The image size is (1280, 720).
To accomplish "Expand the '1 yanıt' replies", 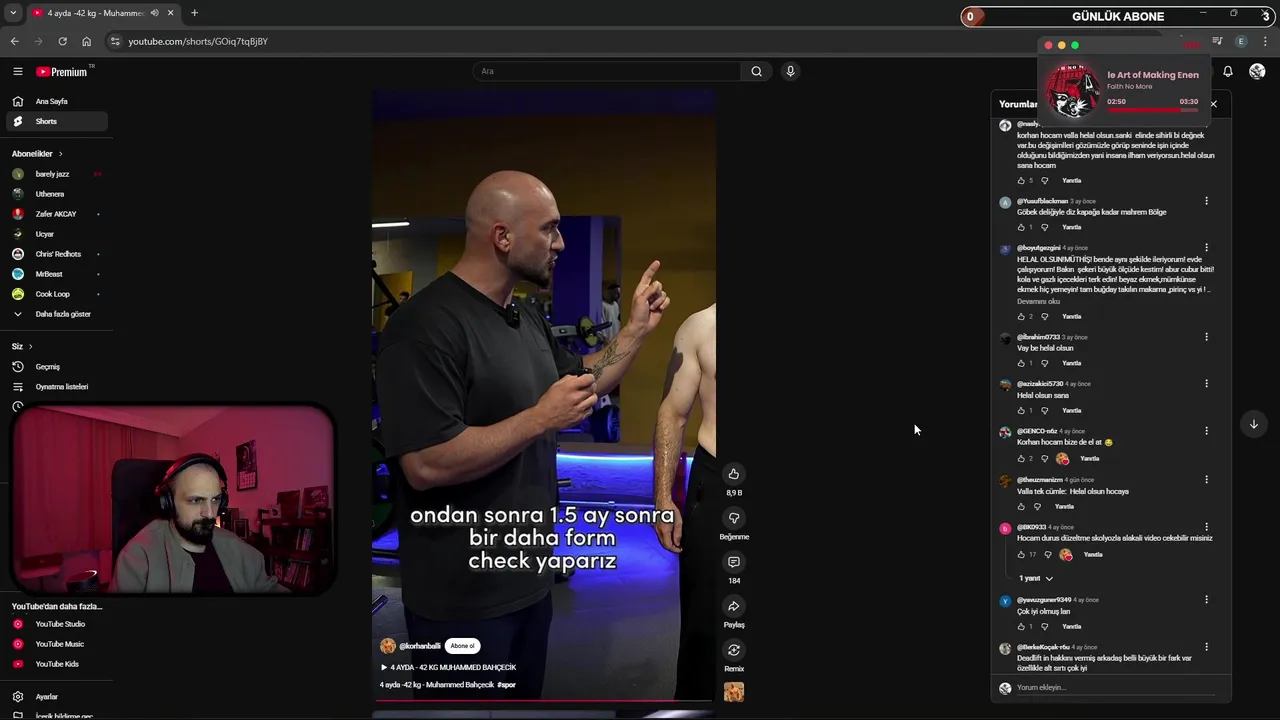I will tap(1035, 578).
